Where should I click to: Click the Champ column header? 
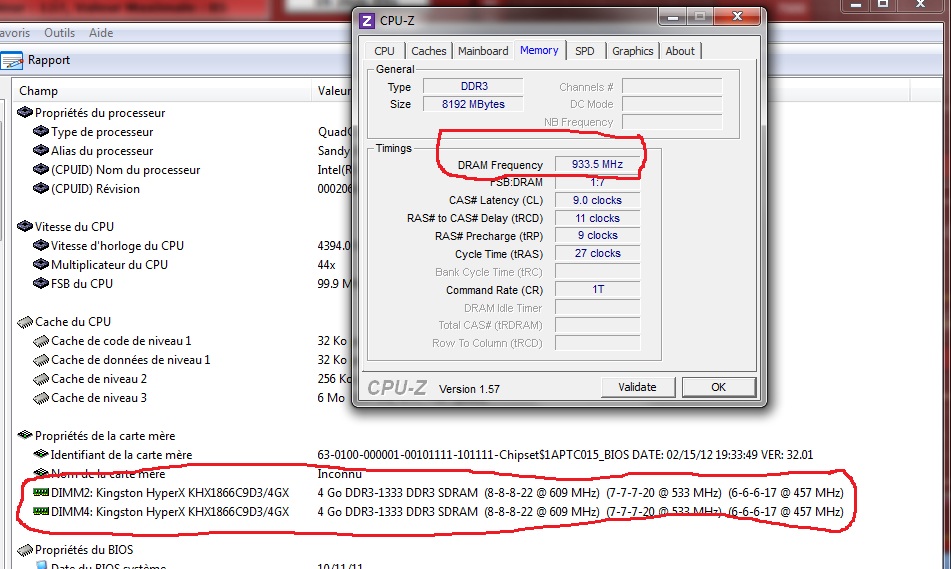40,91
